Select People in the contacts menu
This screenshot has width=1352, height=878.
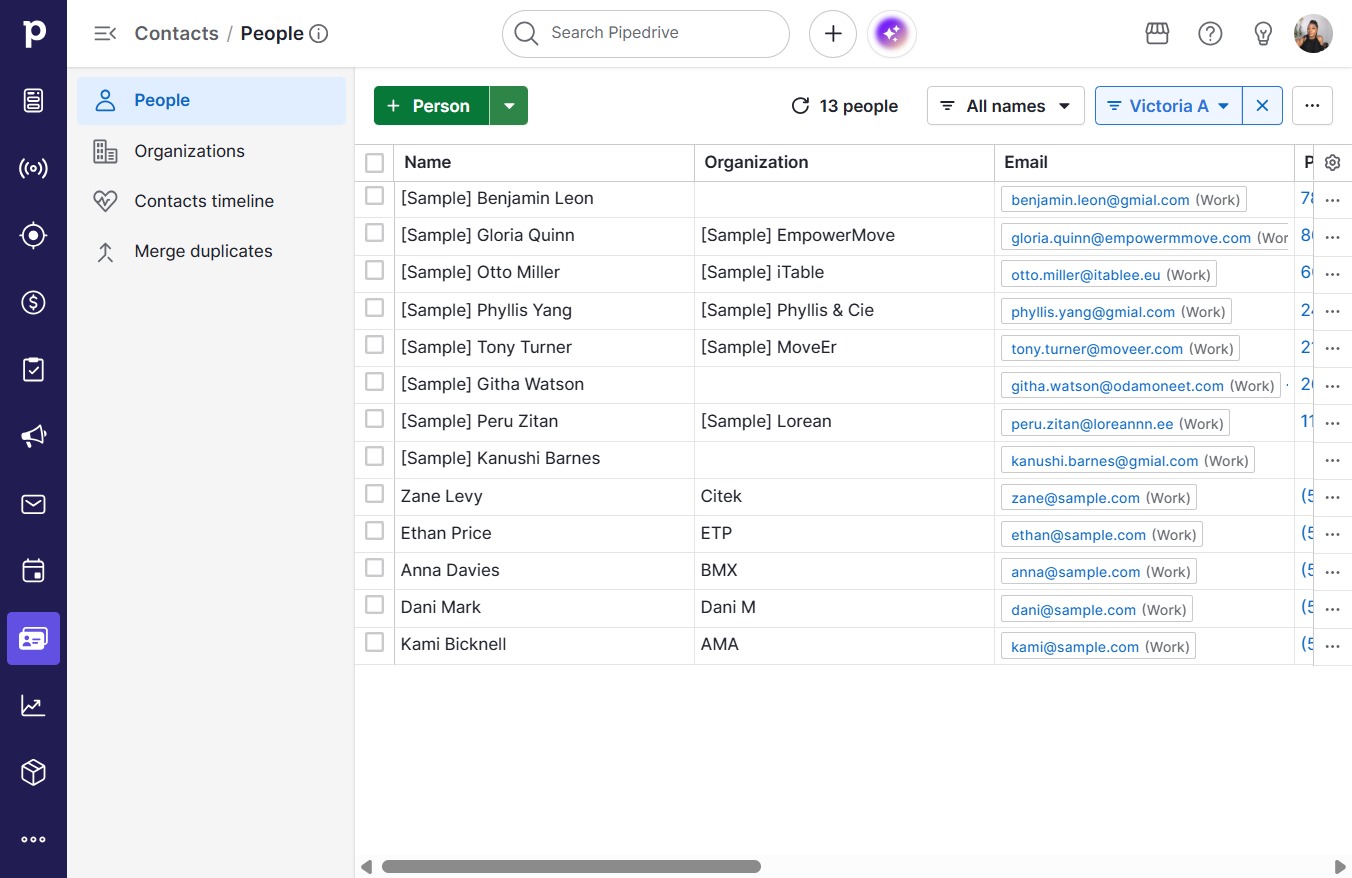point(211,101)
